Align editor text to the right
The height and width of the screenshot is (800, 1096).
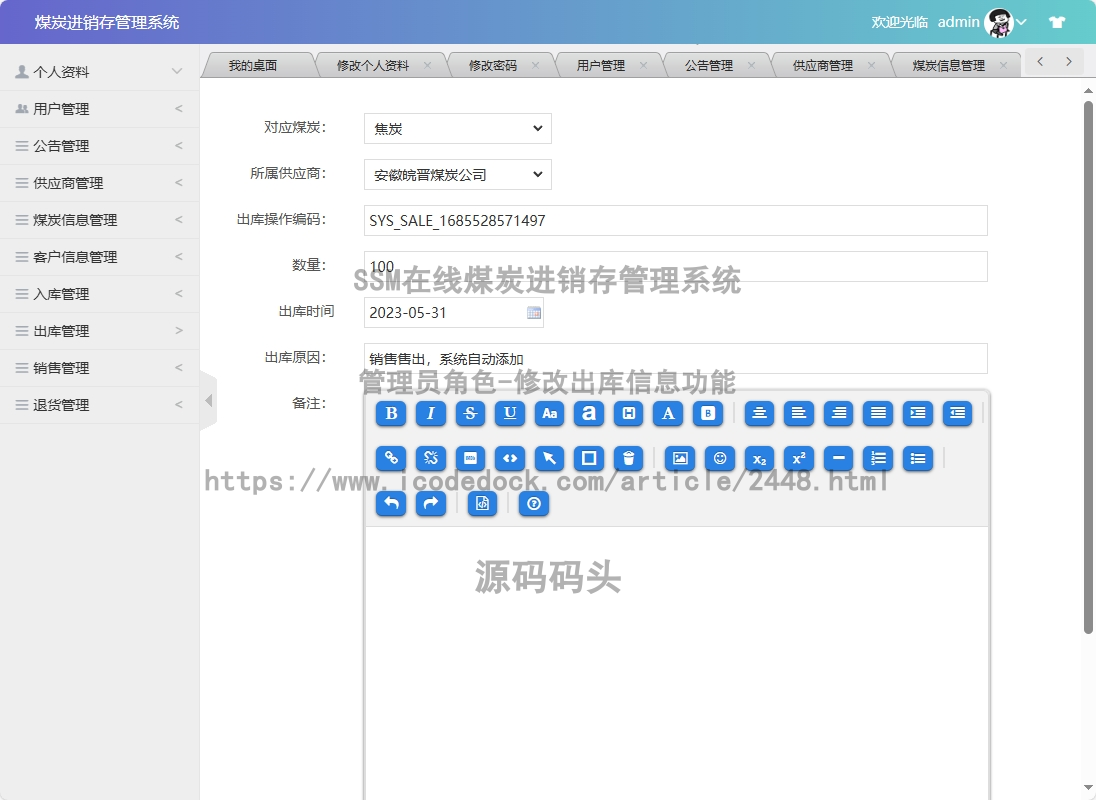839,414
